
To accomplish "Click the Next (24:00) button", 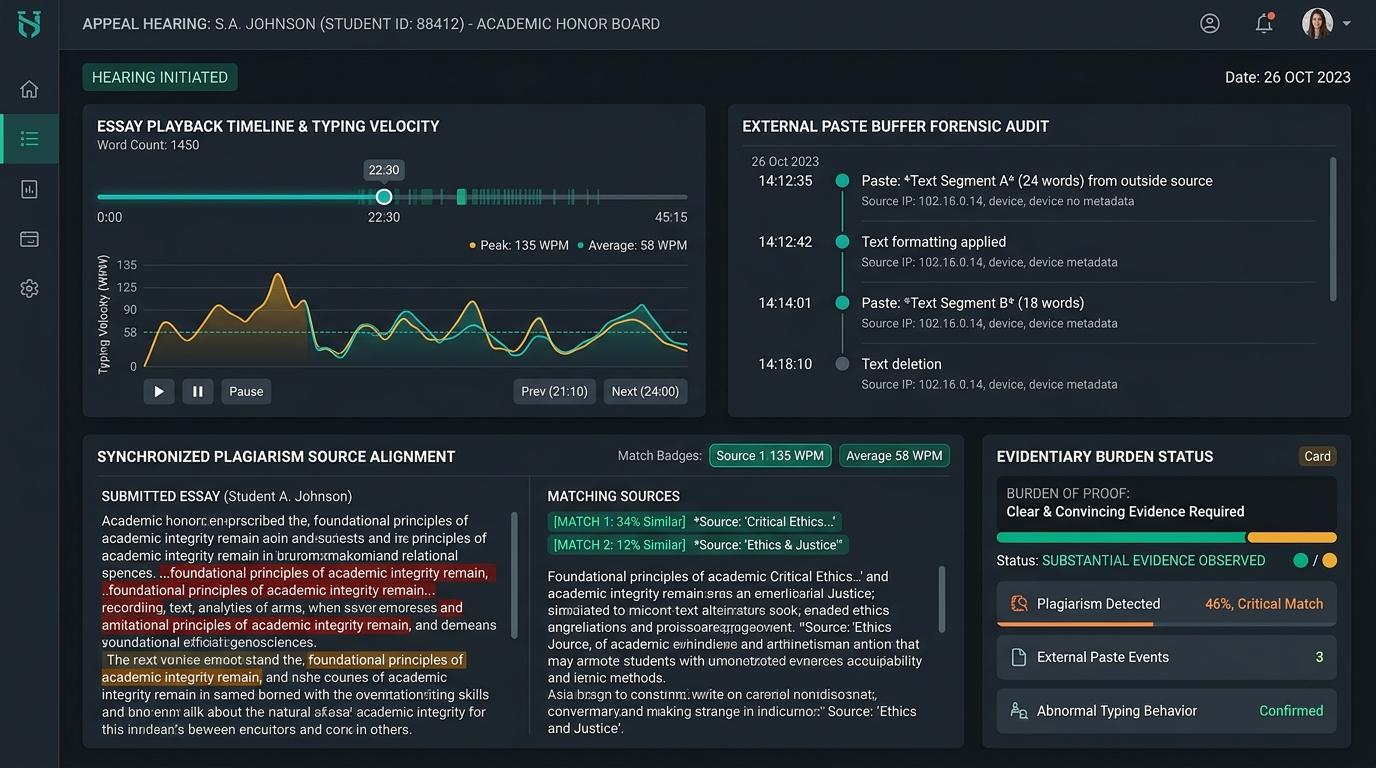I will pyautogui.click(x=645, y=391).
